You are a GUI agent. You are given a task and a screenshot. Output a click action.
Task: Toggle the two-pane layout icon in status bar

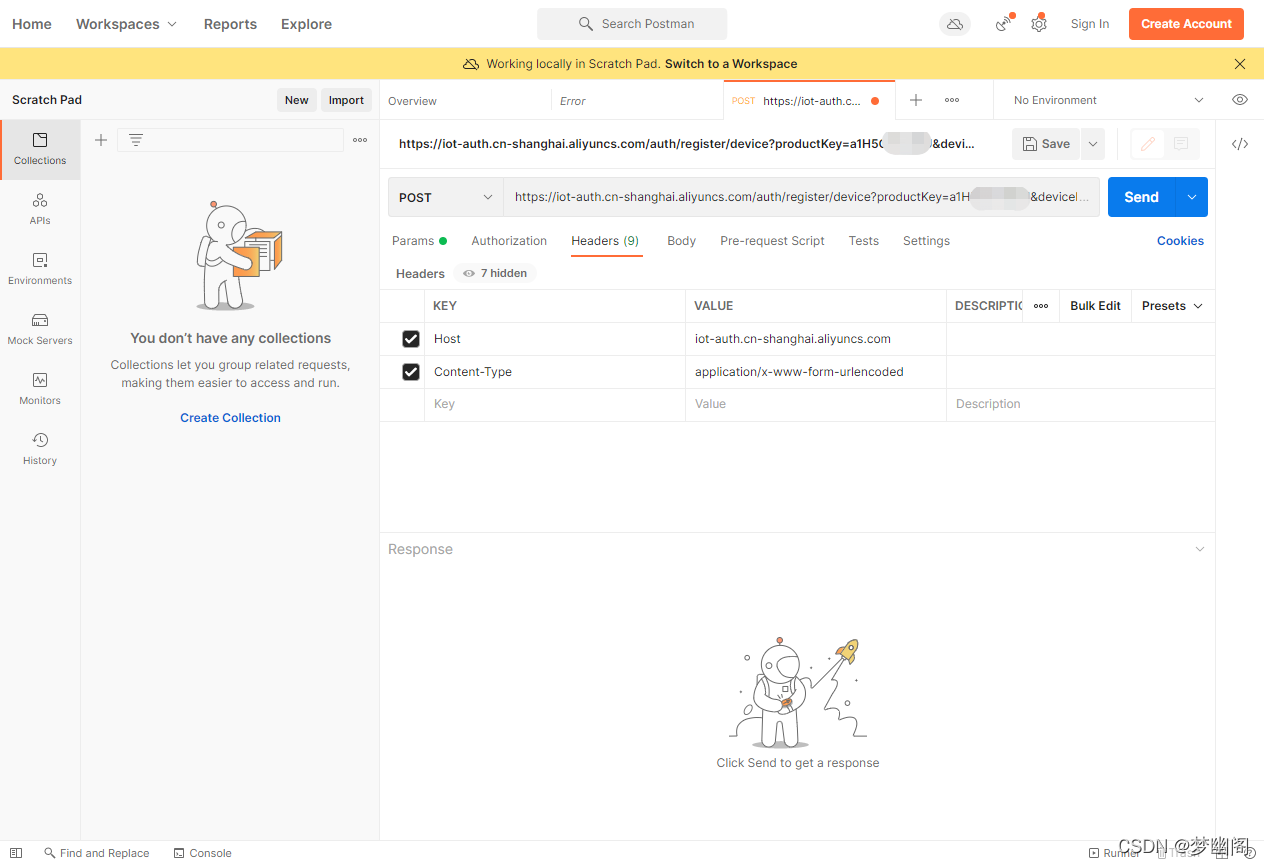pyautogui.click(x=16, y=853)
